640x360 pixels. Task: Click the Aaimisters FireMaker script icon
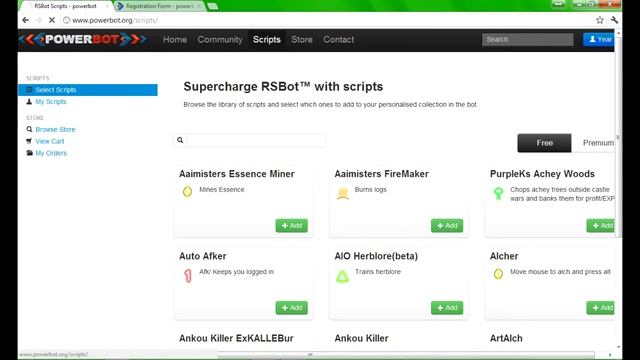[x=343, y=193]
